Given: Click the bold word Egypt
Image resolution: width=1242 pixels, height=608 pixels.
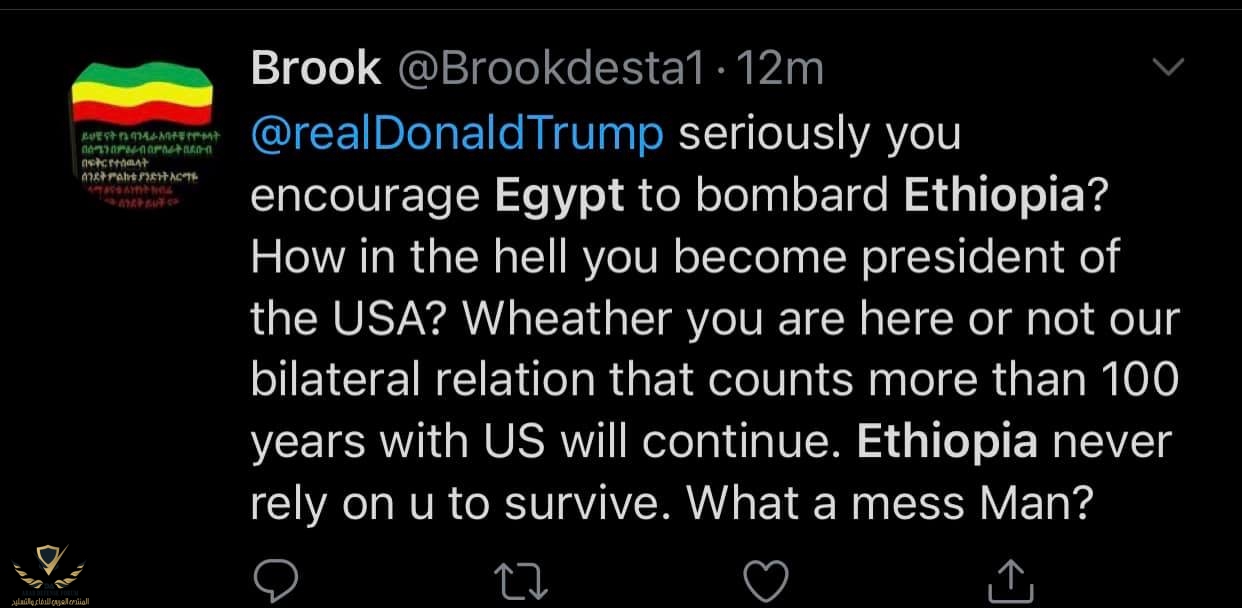Looking at the screenshot, I should click(x=560, y=196).
